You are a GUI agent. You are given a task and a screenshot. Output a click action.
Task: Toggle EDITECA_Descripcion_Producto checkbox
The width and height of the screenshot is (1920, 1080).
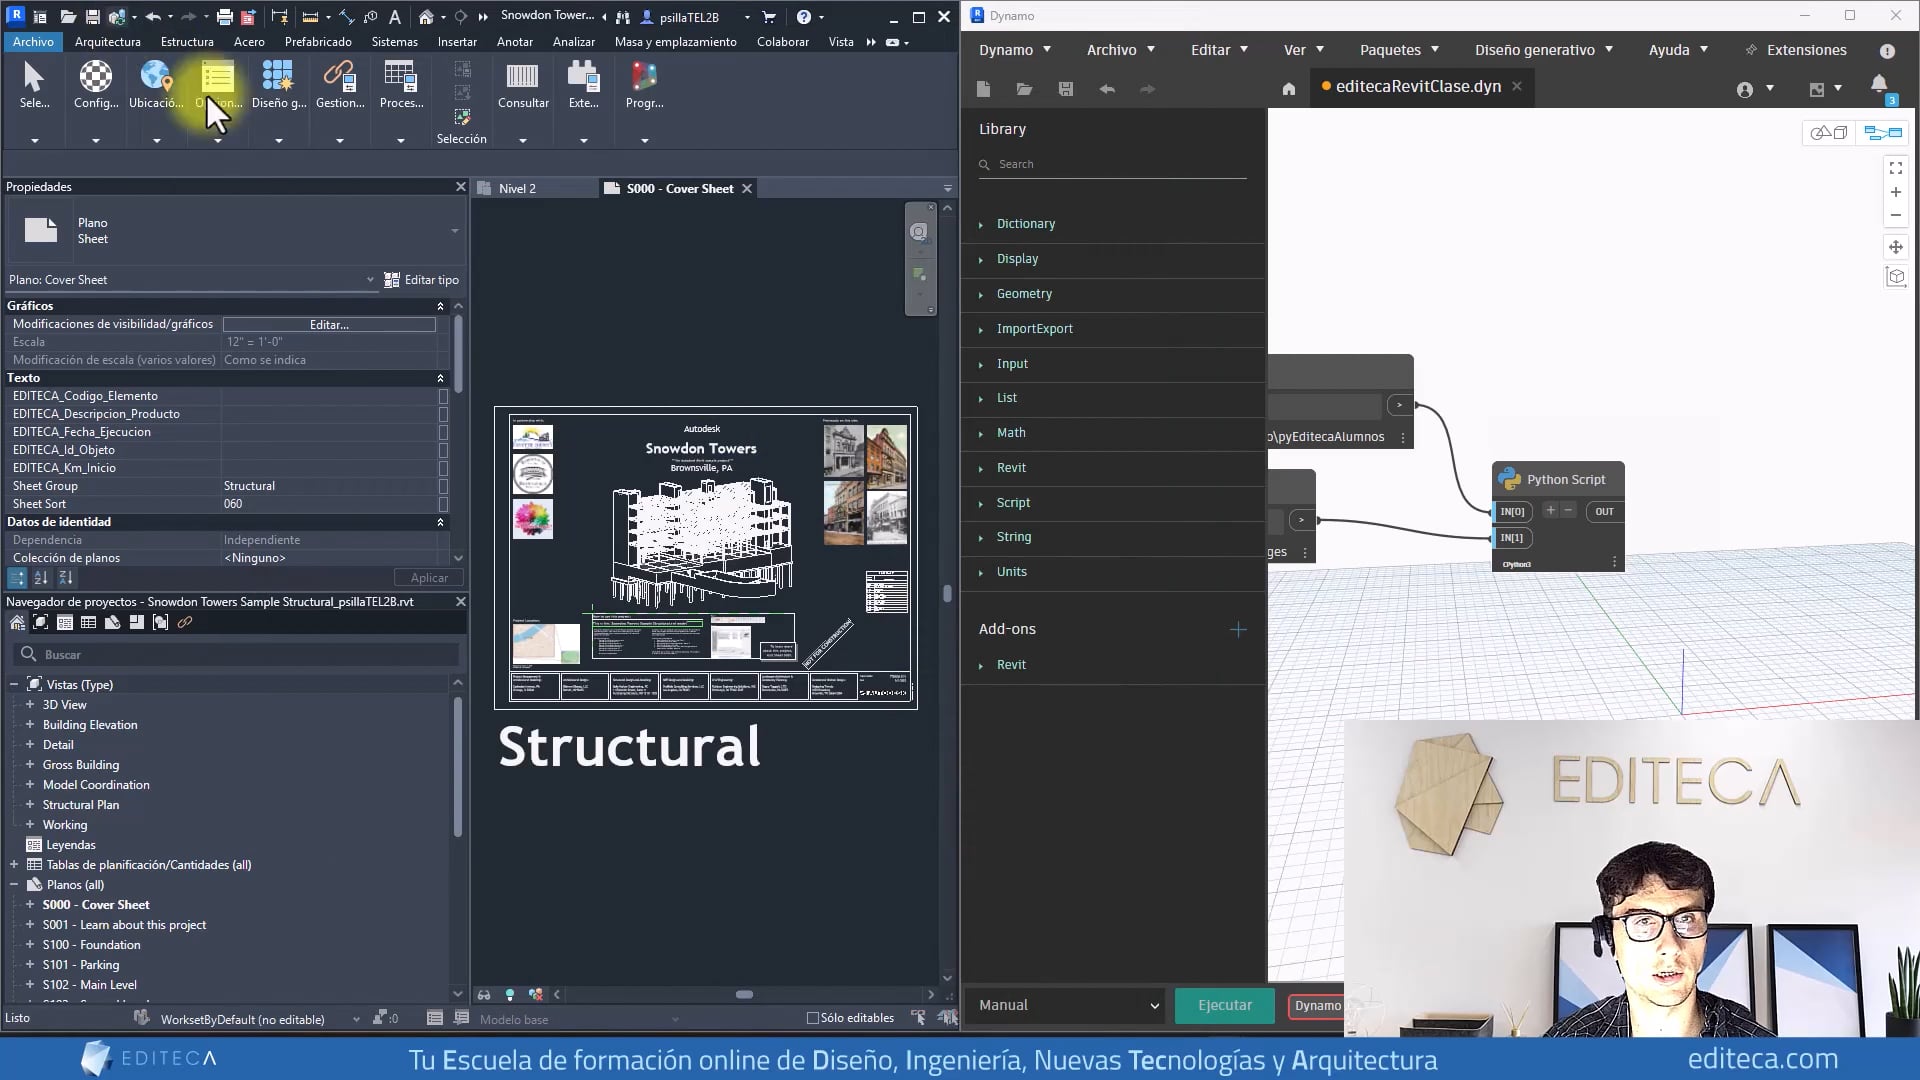click(x=443, y=414)
